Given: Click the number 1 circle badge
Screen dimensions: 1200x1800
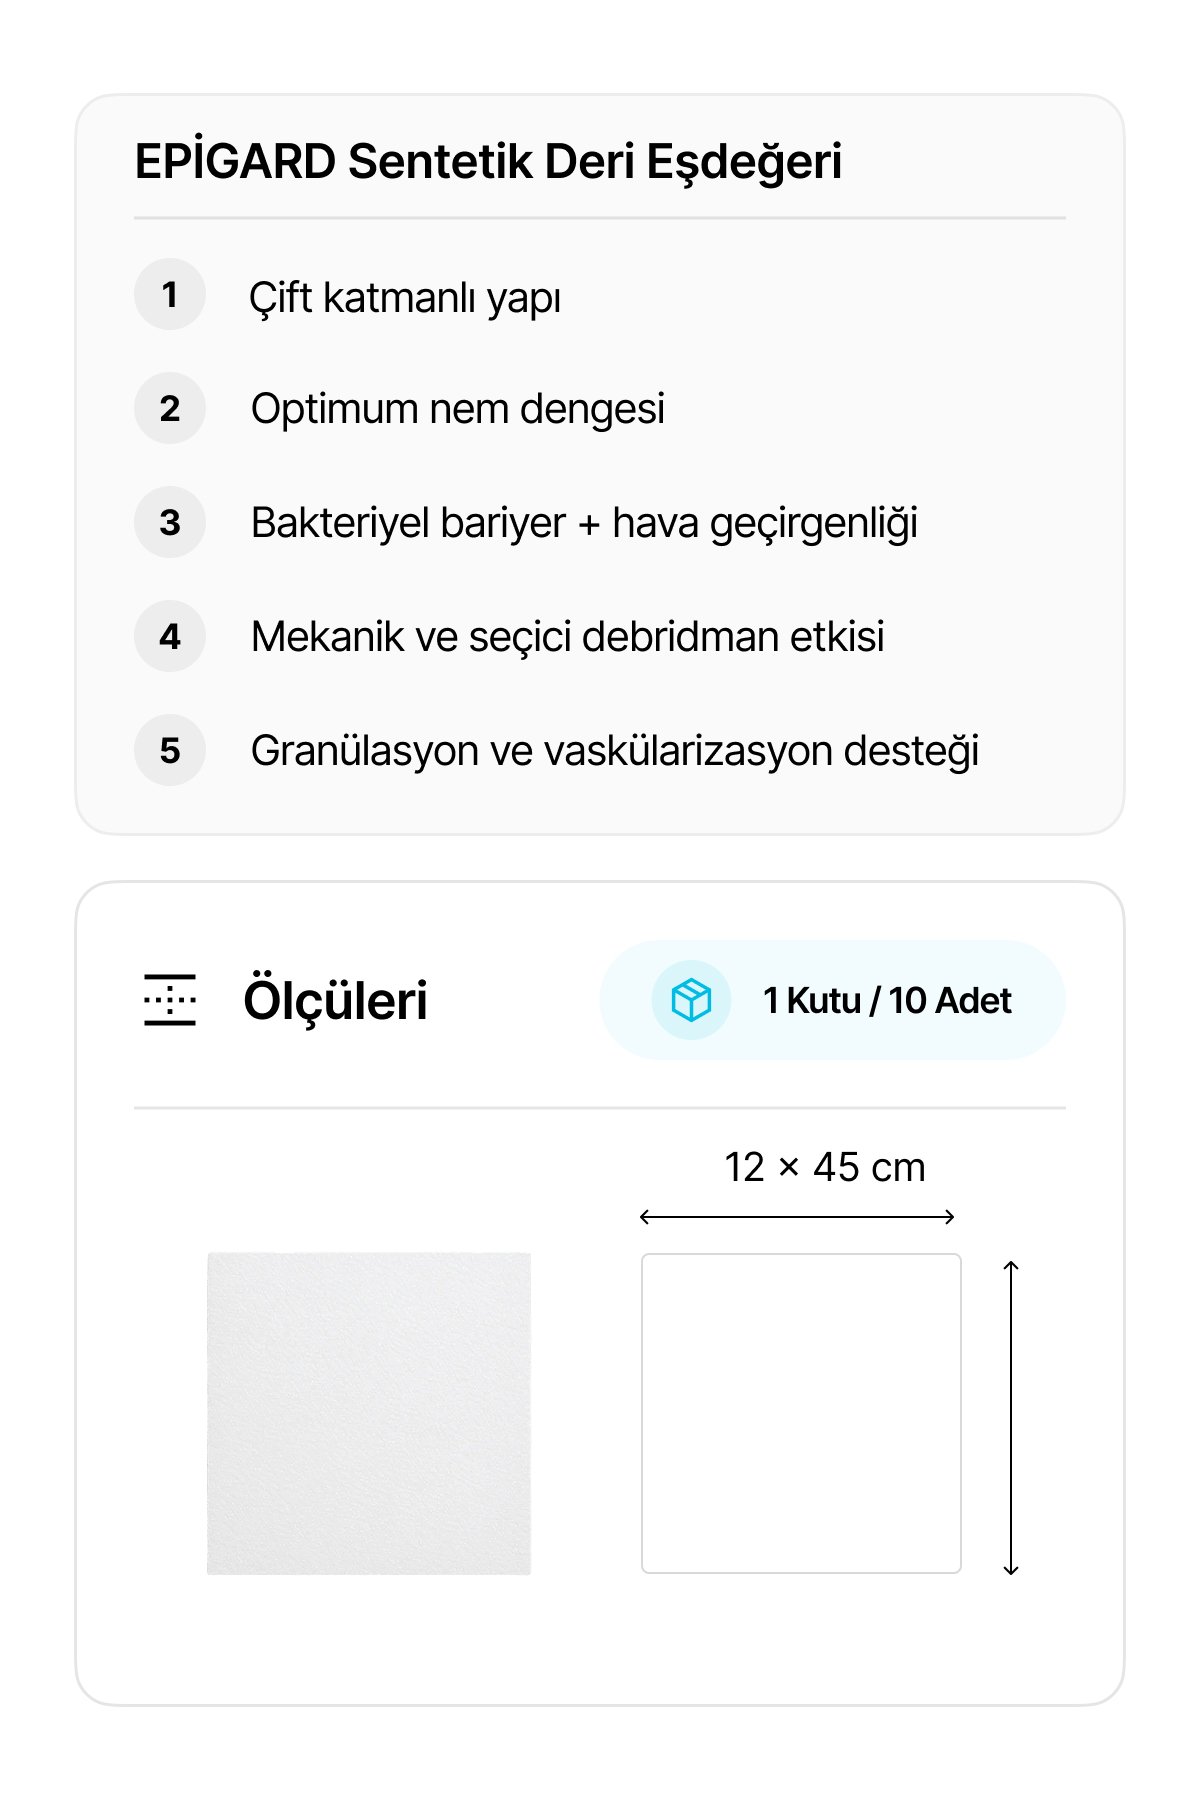Looking at the screenshot, I should click(x=170, y=294).
